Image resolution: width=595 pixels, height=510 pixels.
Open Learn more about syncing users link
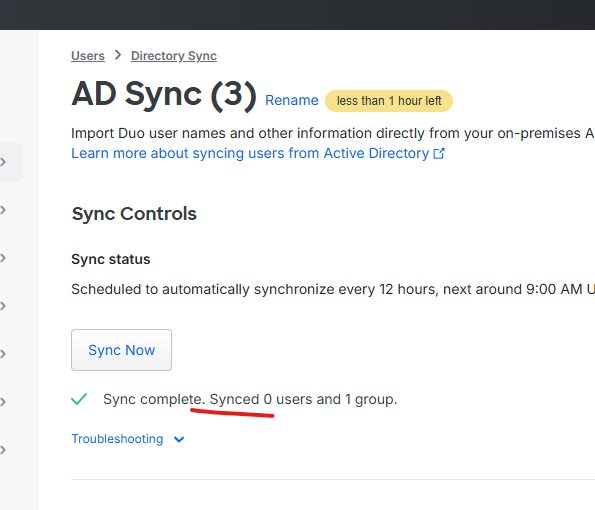pos(250,153)
